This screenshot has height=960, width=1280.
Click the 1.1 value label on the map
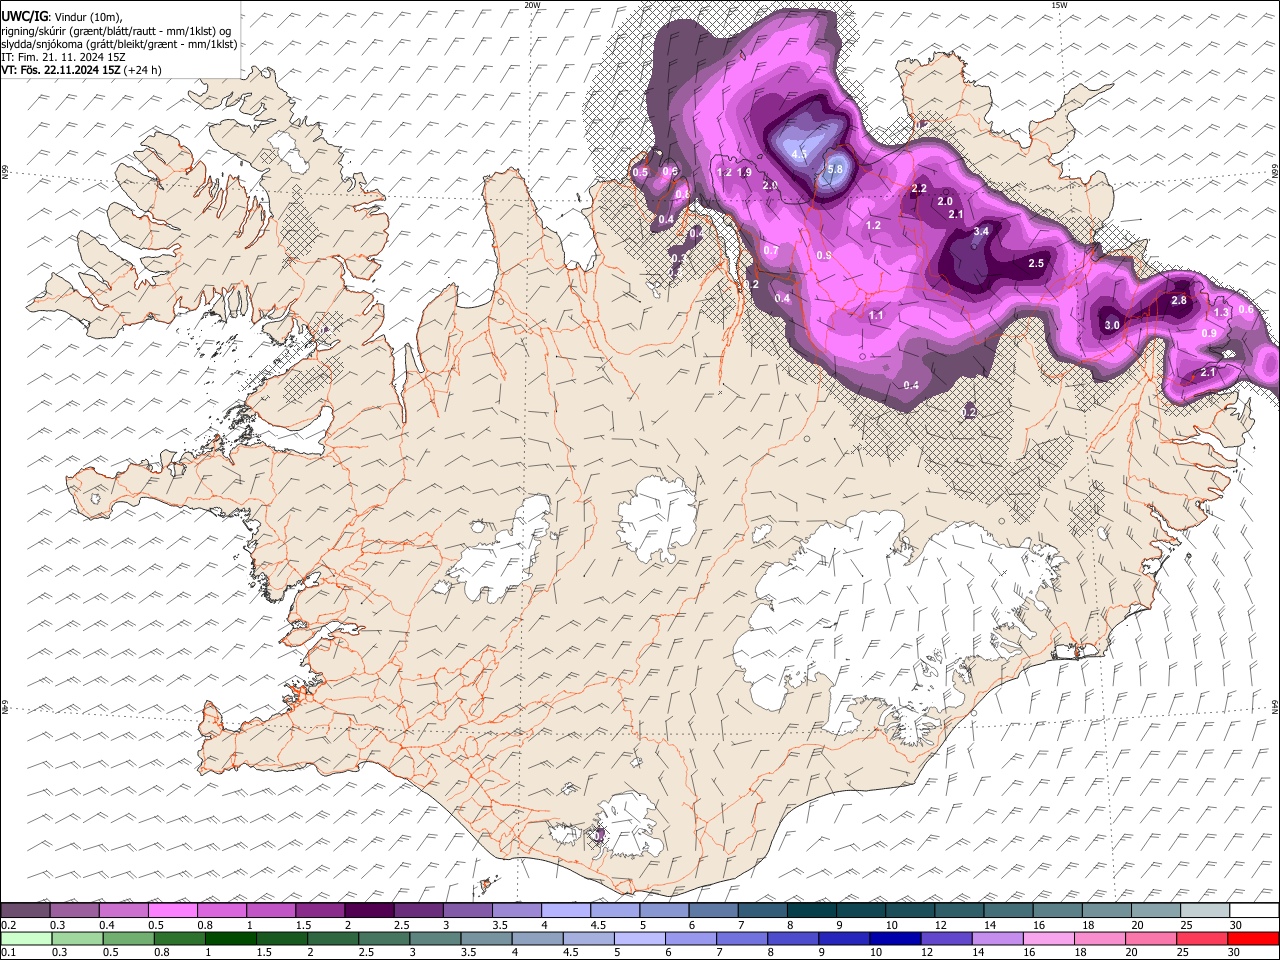(876, 316)
